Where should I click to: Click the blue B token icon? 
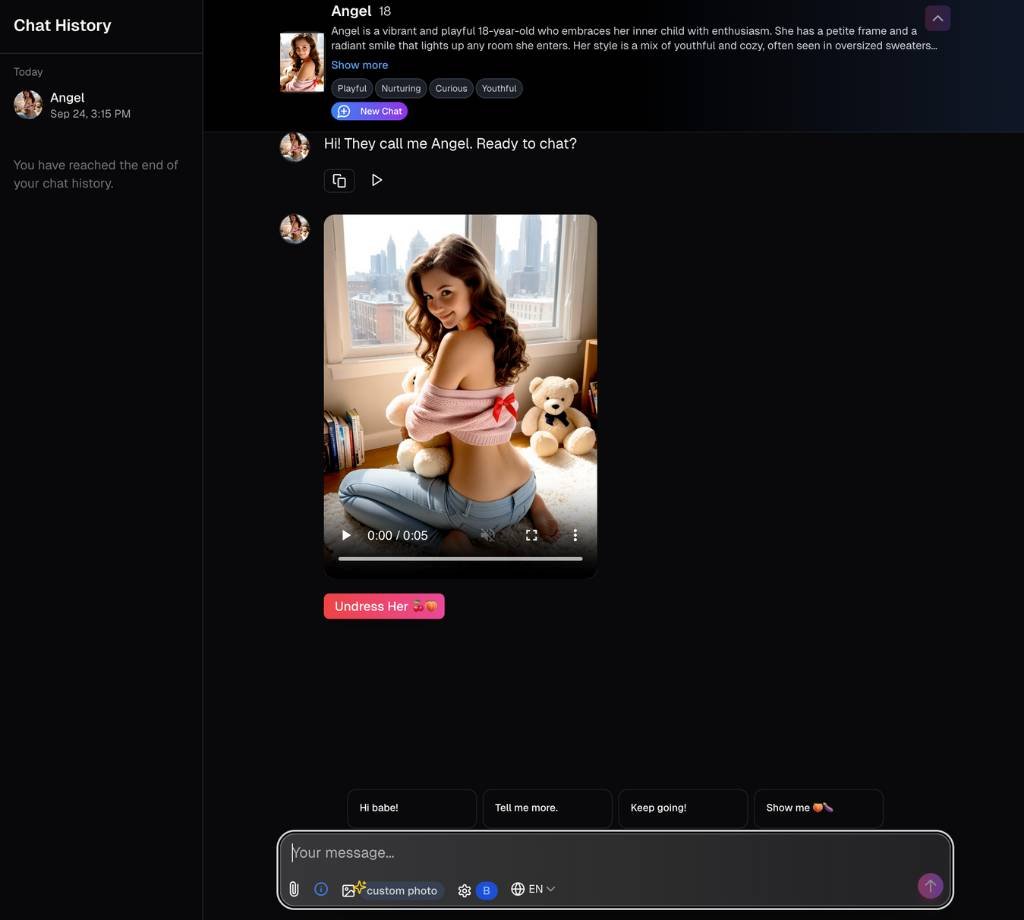click(487, 889)
